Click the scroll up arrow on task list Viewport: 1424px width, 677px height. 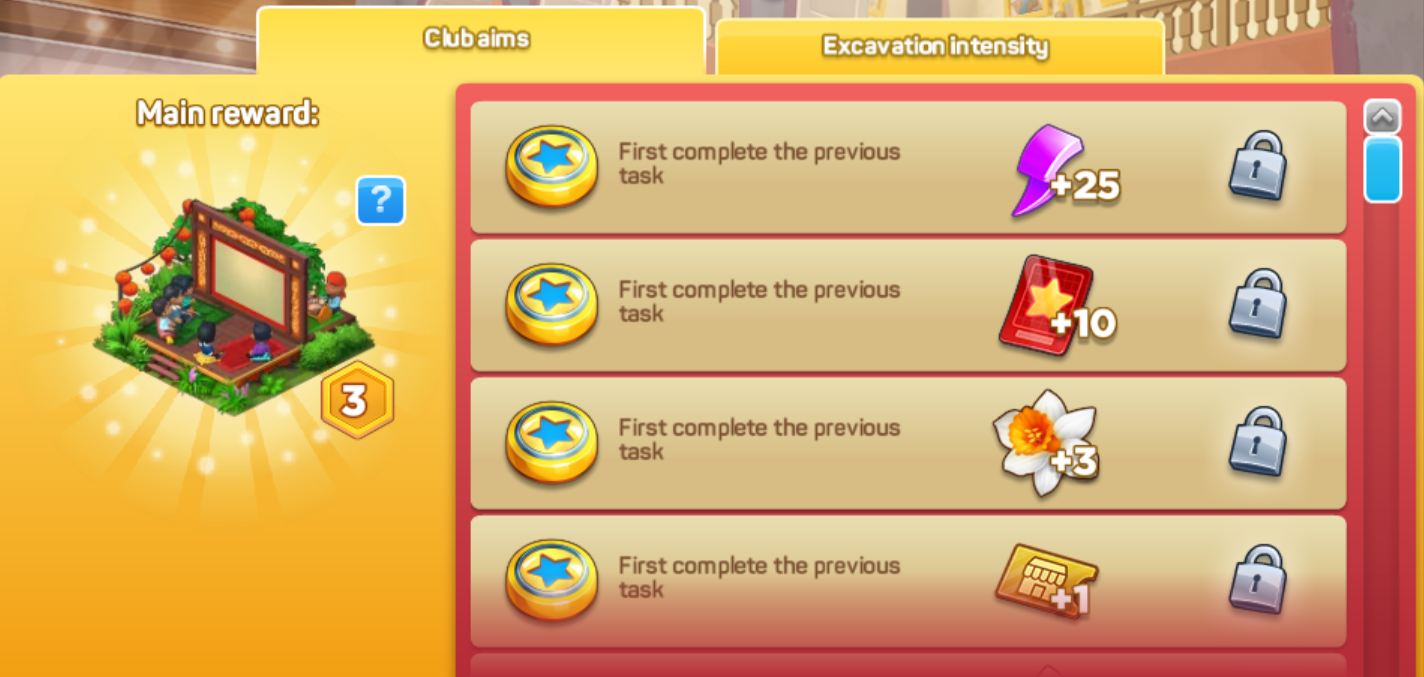click(x=1382, y=117)
